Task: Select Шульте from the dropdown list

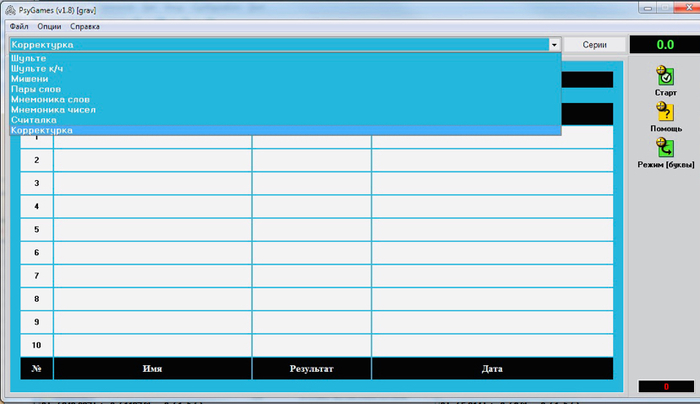Action: click(x=28, y=59)
